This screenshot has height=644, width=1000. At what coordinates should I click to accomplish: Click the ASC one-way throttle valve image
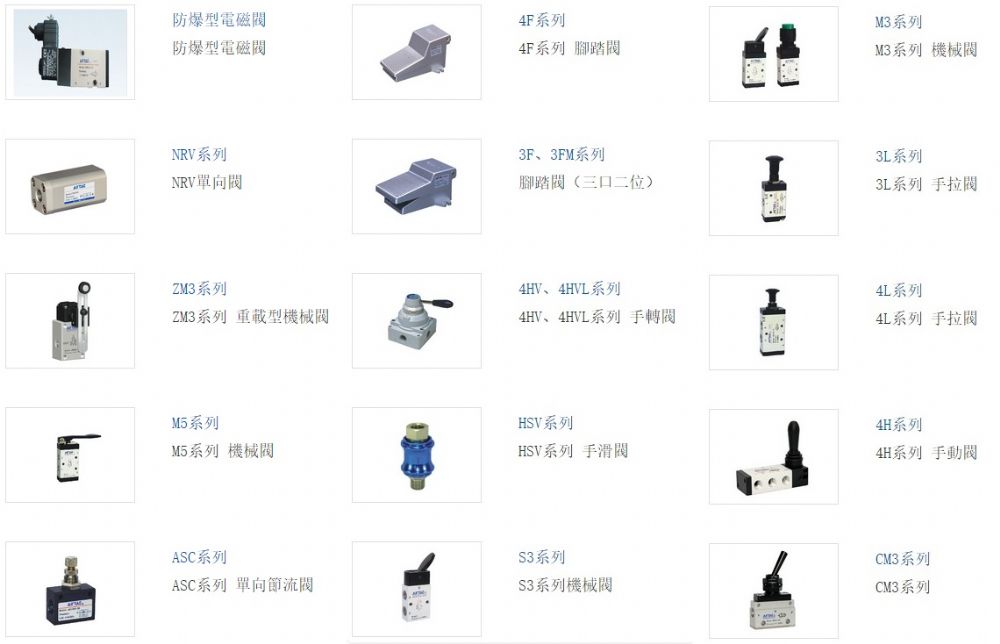pos(70,589)
